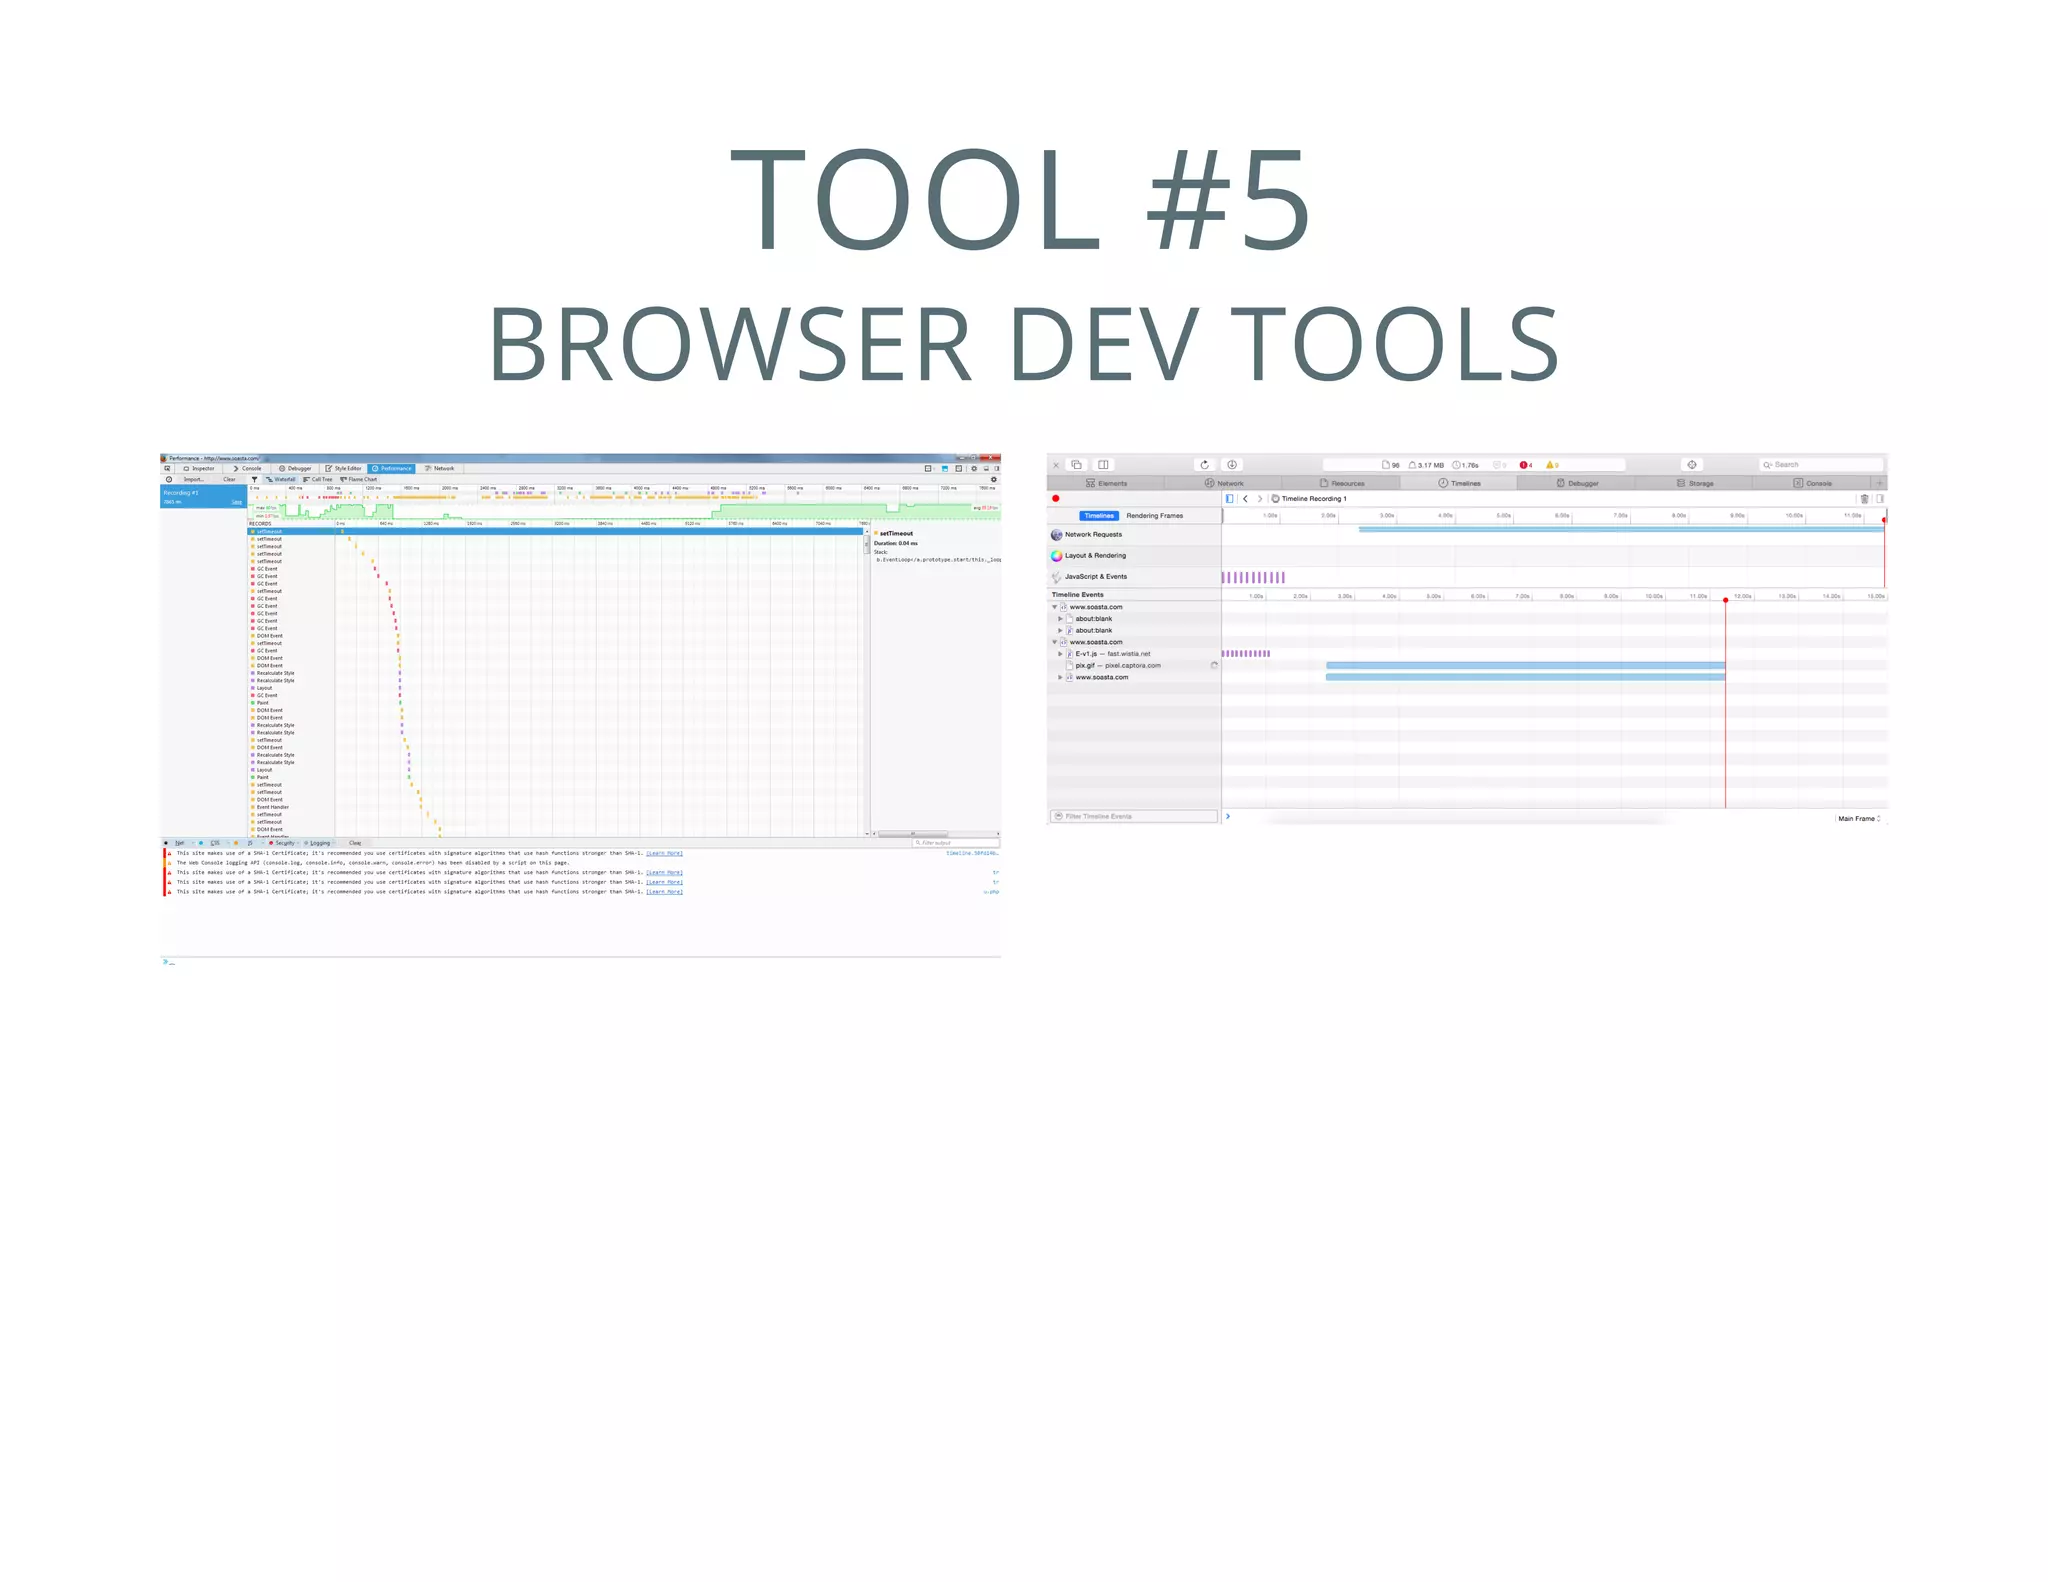Click Safari inspector reload page icon
This screenshot has height=1582, width=2048.
[x=1204, y=465]
